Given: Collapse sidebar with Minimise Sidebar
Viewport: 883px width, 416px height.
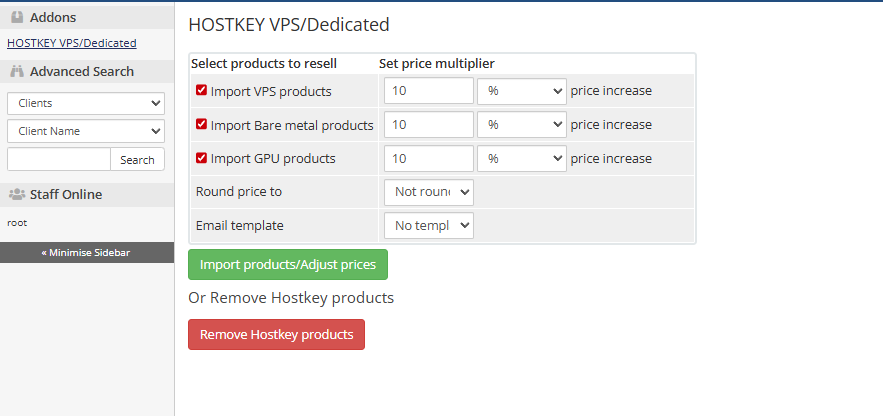Looking at the screenshot, I should pos(86,252).
